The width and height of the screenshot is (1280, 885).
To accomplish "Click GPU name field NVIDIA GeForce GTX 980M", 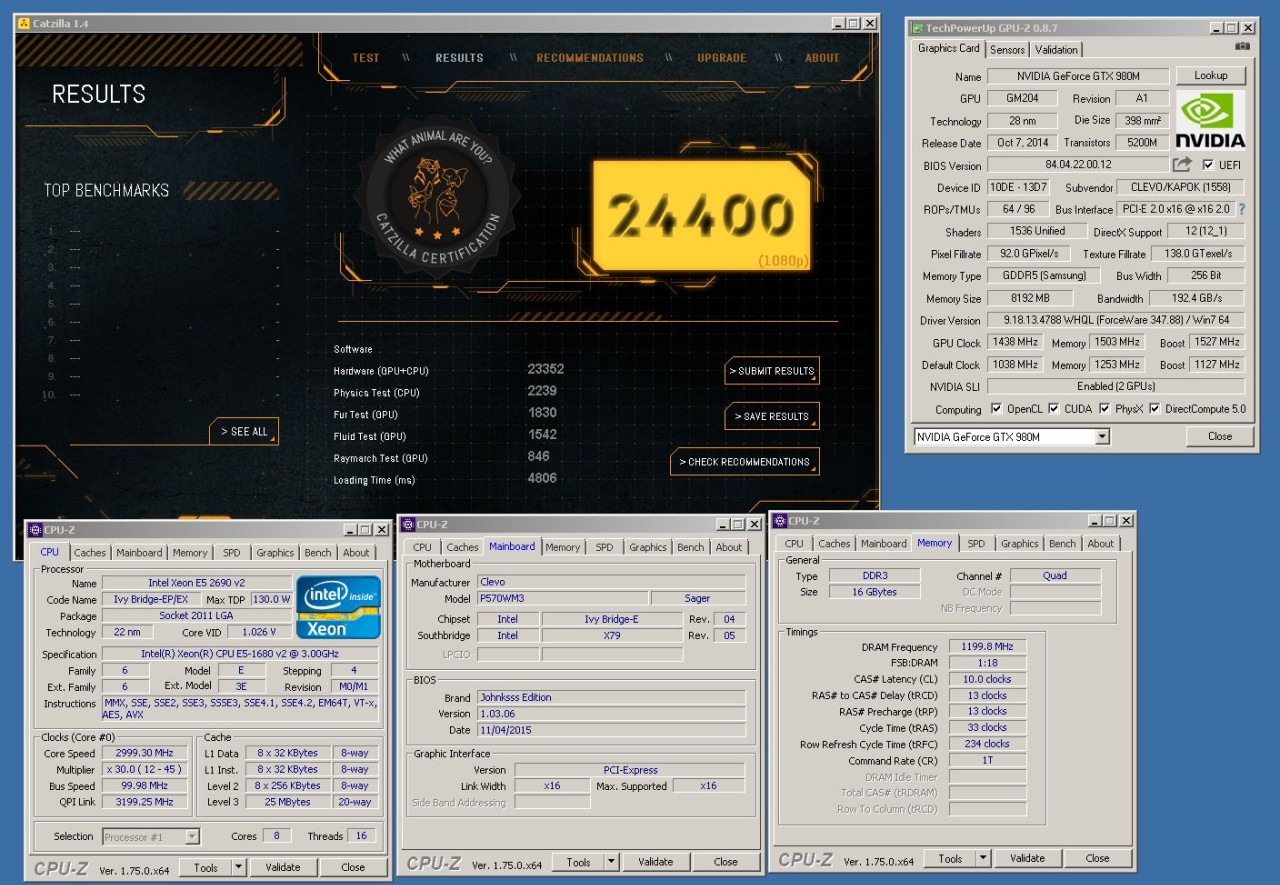I will point(1078,76).
